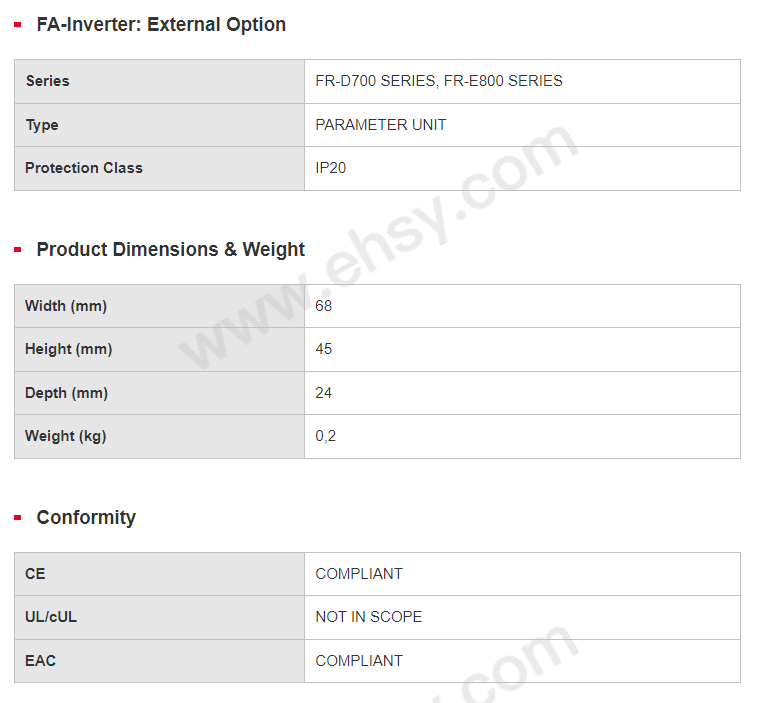Select the Height (mm) row label
The height and width of the screenshot is (703, 758).
tap(69, 349)
